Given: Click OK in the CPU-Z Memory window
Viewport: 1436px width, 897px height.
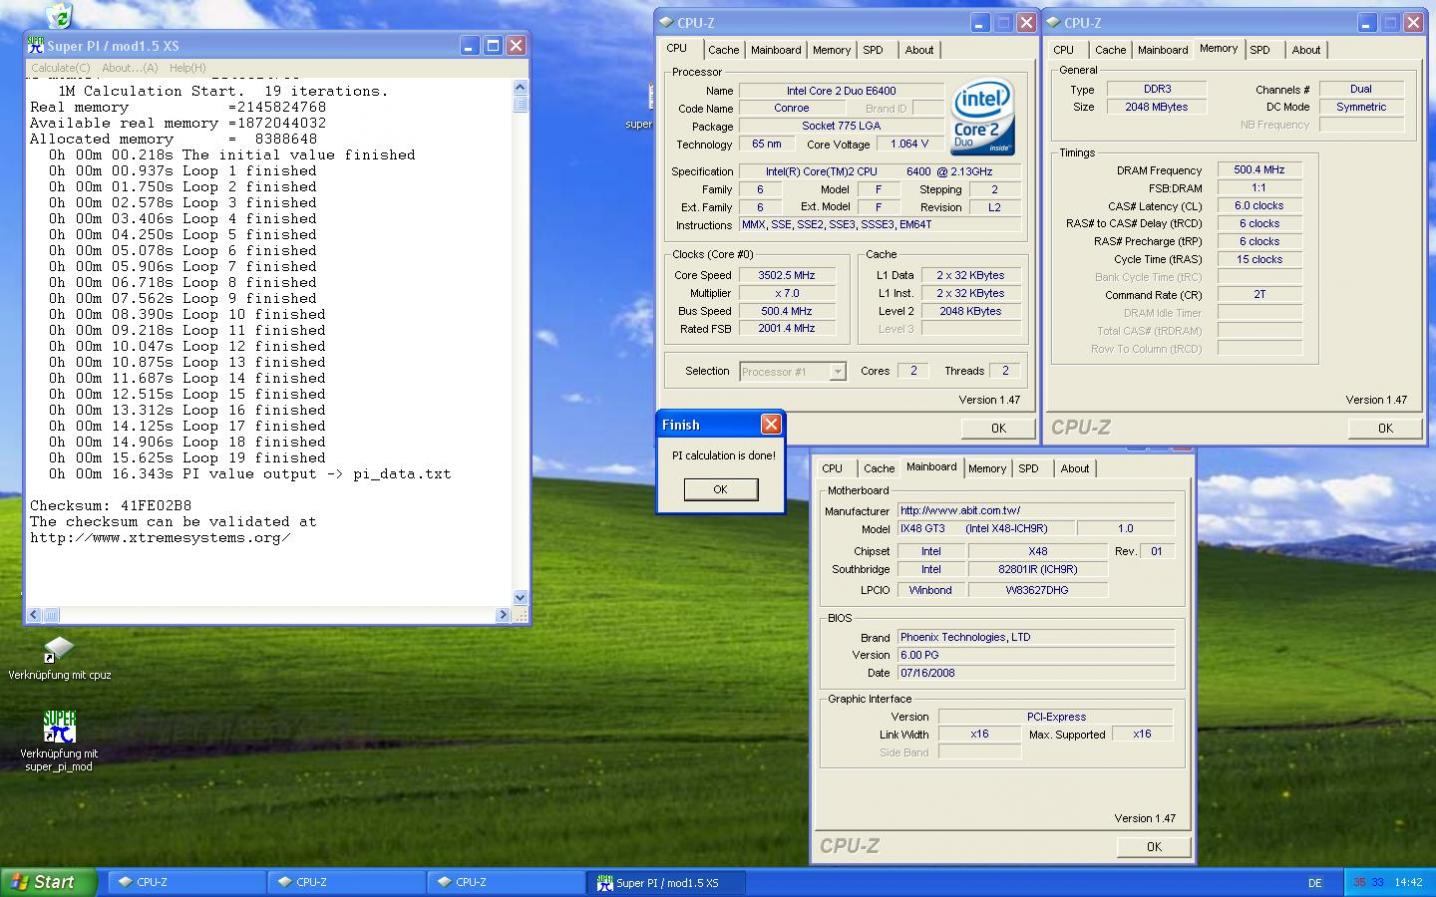Looking at the screenshot, I should (x=1385, y=428).
